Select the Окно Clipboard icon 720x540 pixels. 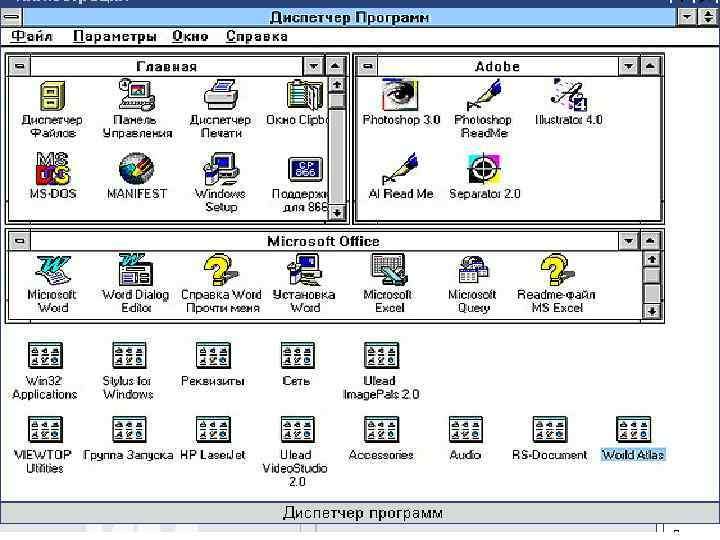tap(305, 96)
